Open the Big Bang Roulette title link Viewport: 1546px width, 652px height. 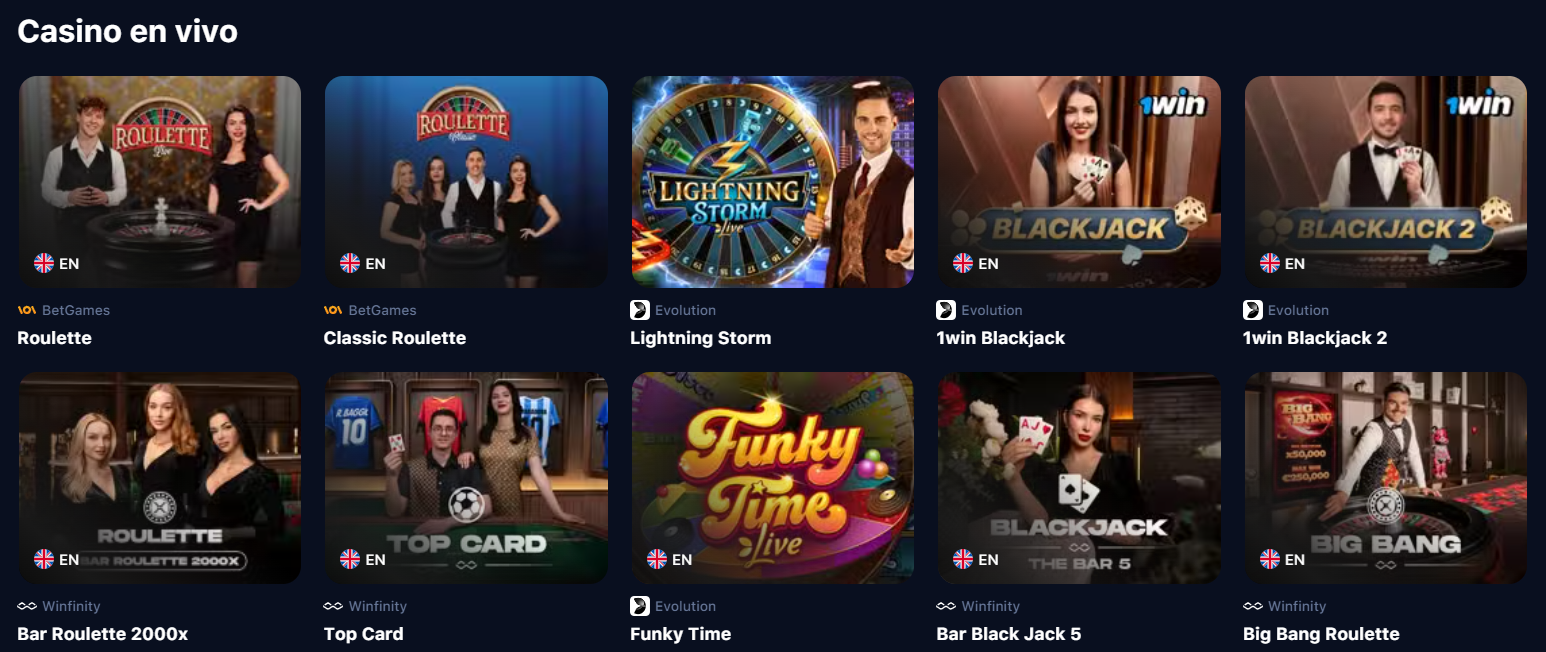(1321, 634)
